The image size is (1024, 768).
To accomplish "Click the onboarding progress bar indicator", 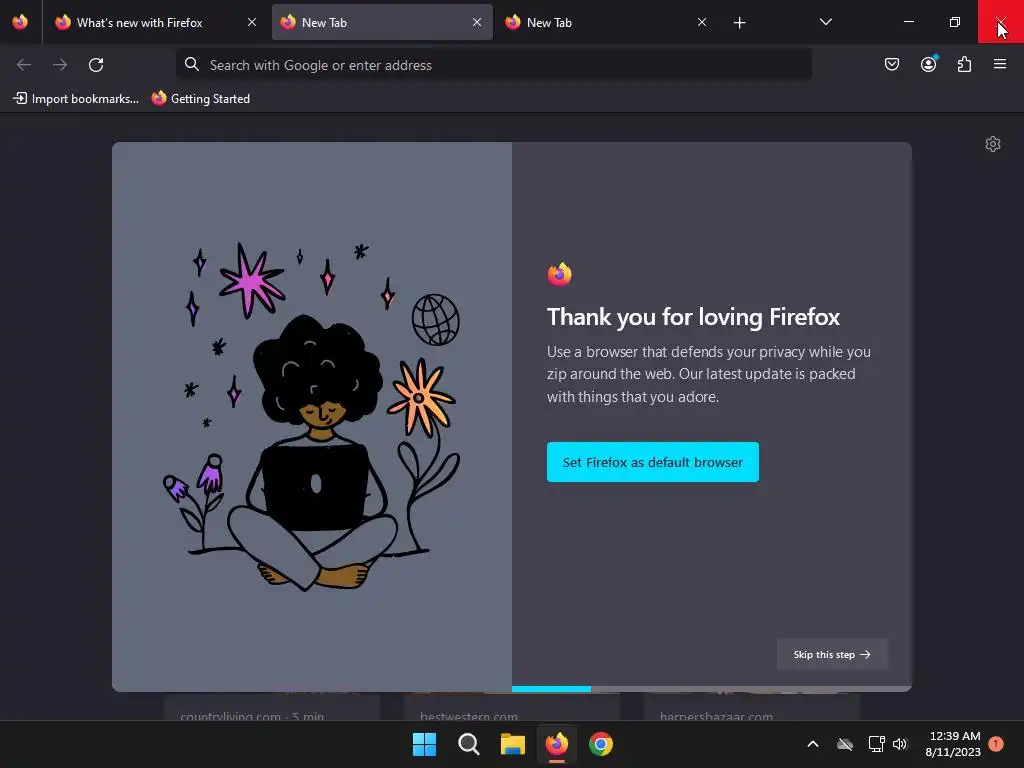I will tap(711, 689).
